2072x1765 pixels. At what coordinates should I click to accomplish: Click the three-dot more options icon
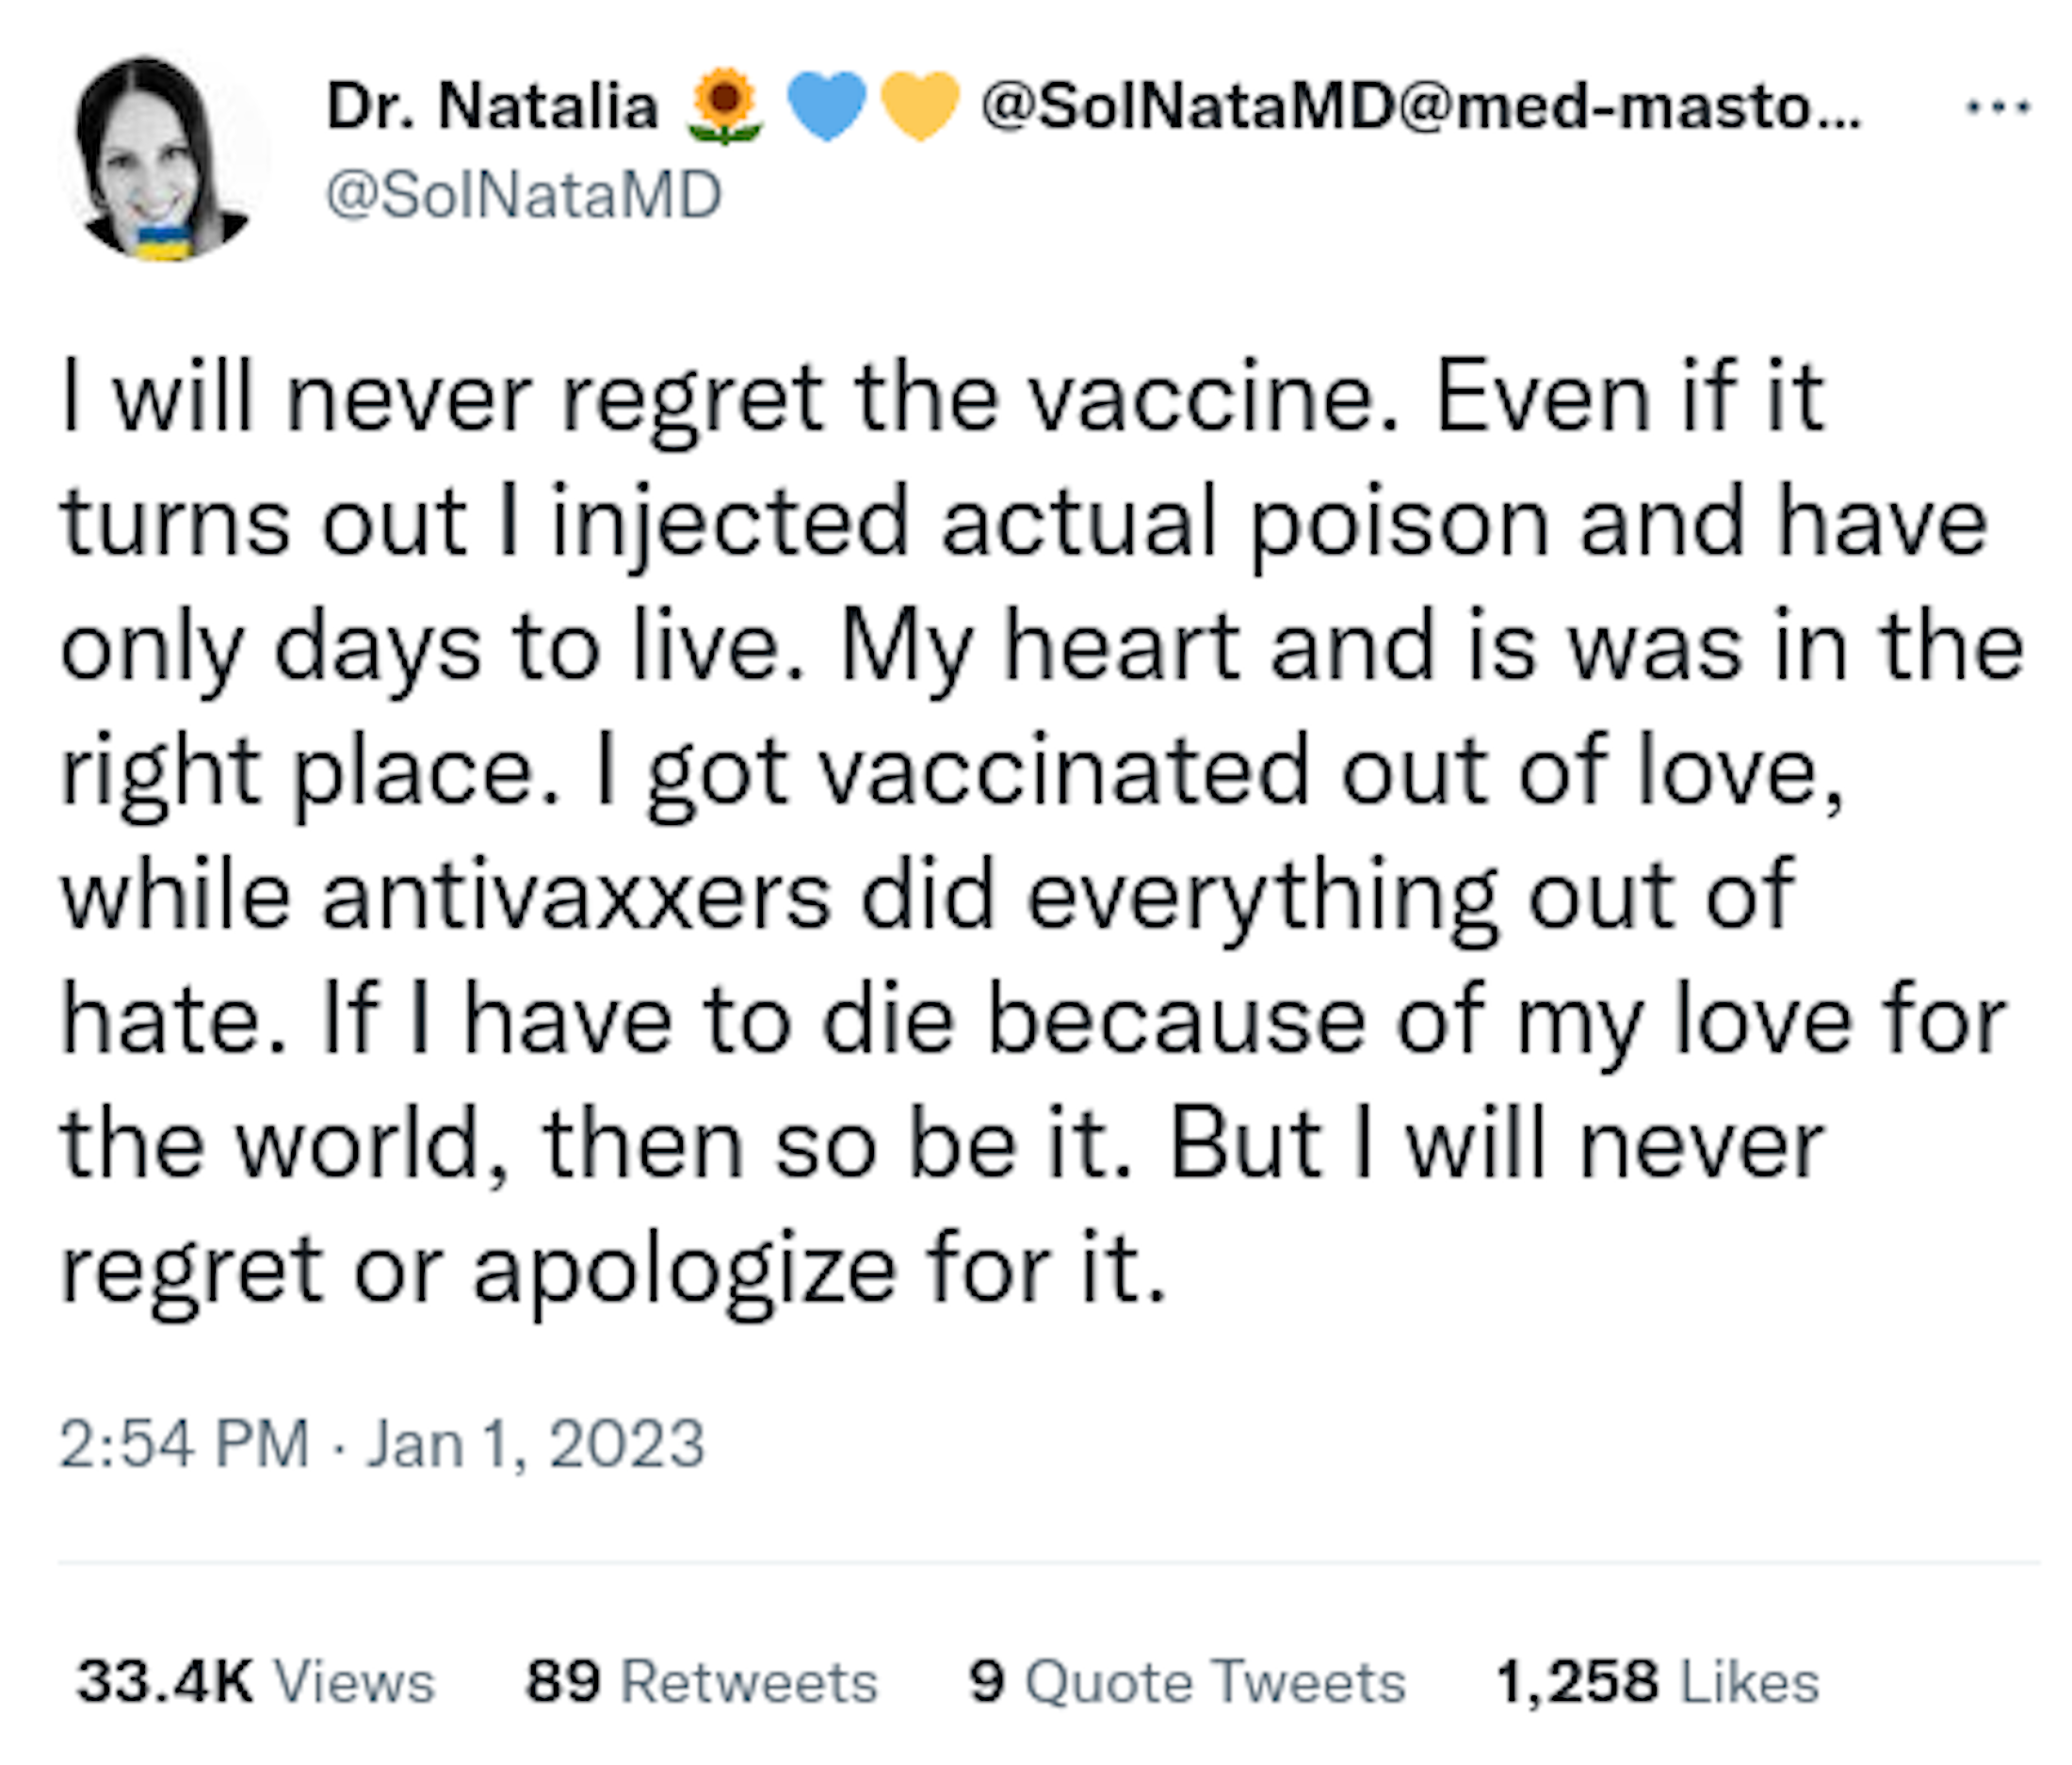(x=1997, y=106)
